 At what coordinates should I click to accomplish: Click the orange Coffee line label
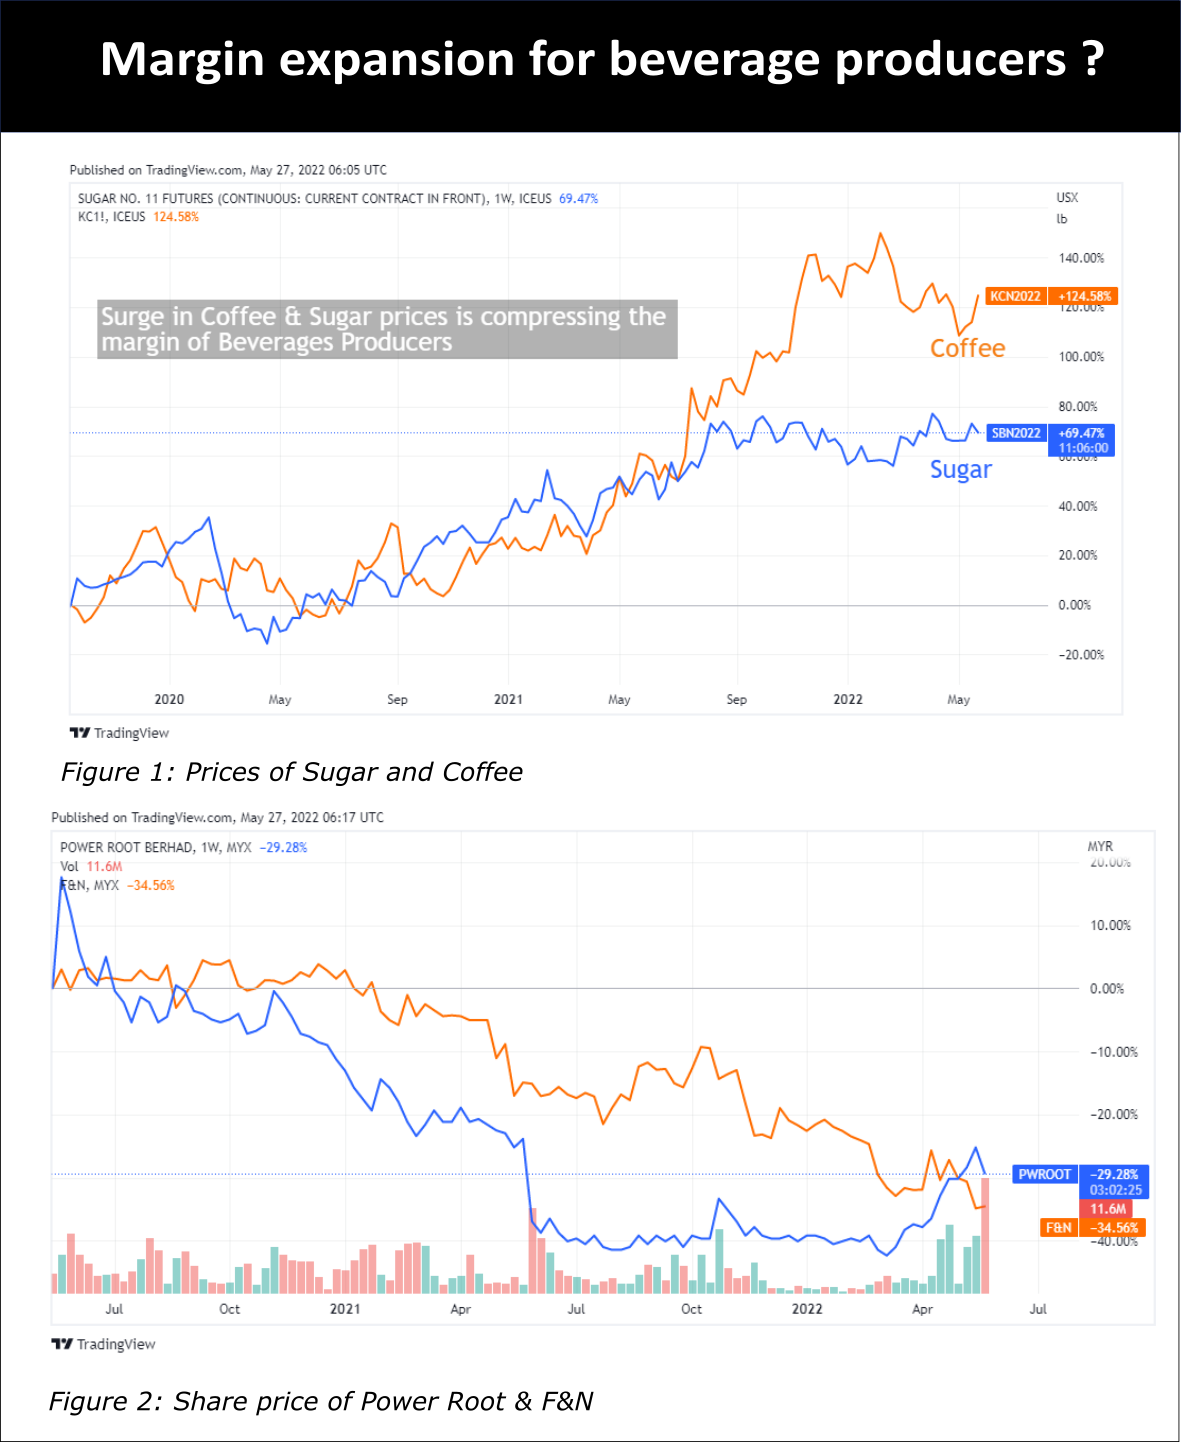click(967, 348)
